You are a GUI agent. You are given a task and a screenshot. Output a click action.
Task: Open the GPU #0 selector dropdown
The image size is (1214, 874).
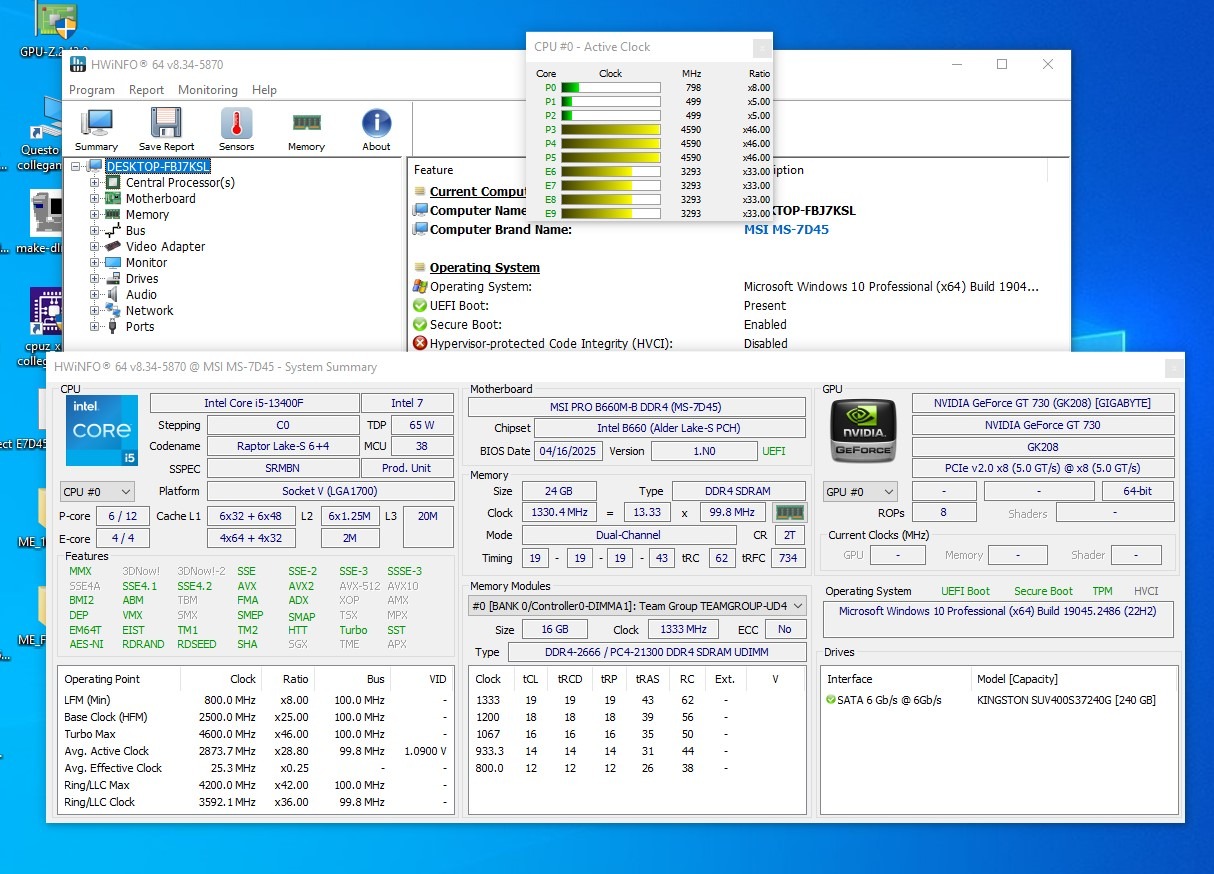pos(860,492)
